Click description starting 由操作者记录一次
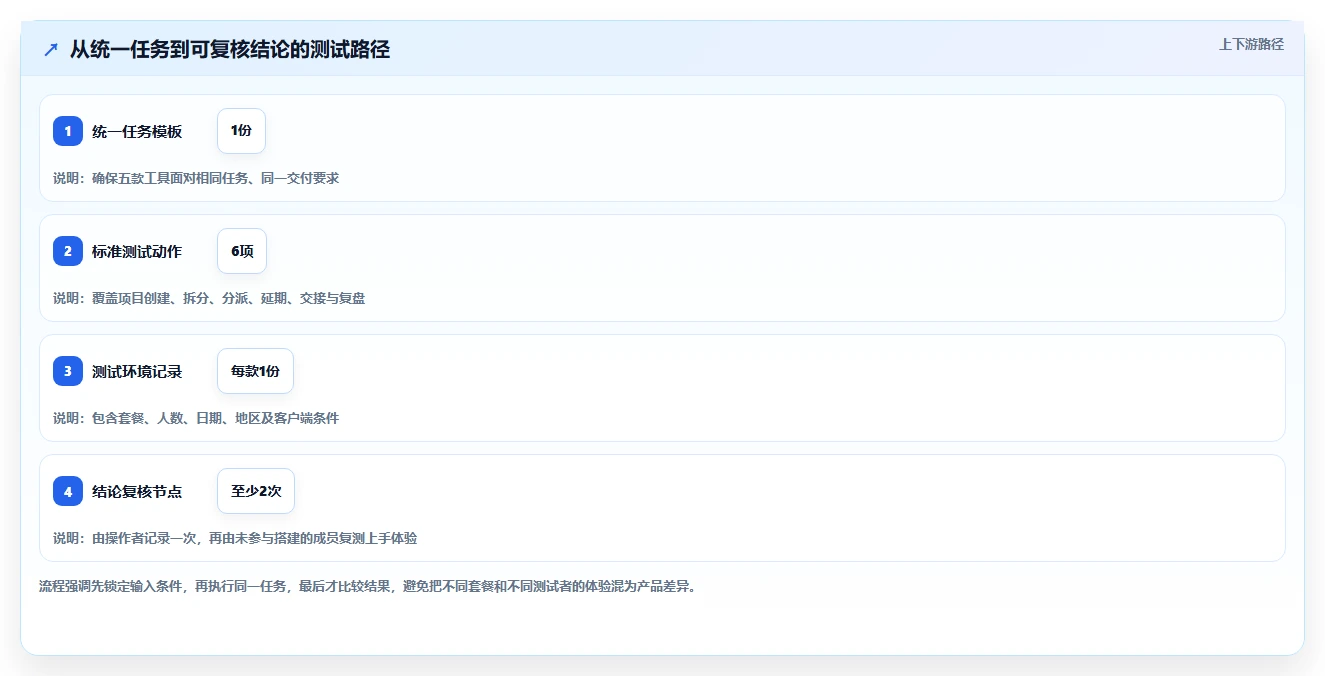Viewport: 1325px width, 676px height. click(x=235, y=538)
